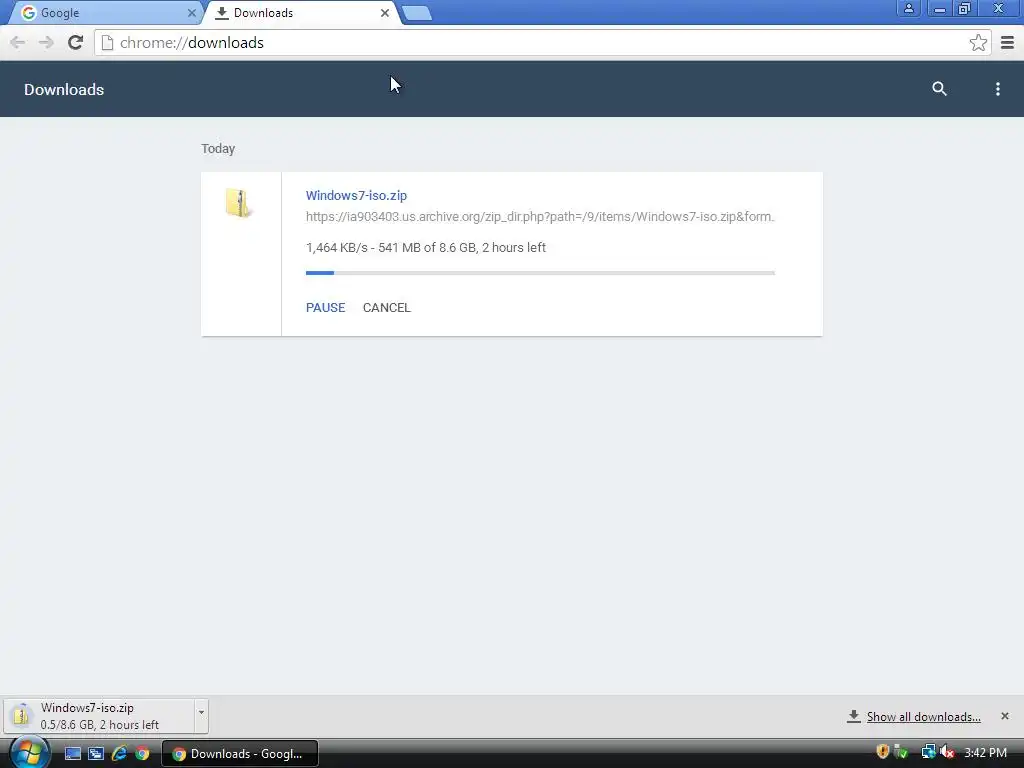The image size is (1024, 768).
Task: Click the zip file icon in the download card
Action: point(238,203)
